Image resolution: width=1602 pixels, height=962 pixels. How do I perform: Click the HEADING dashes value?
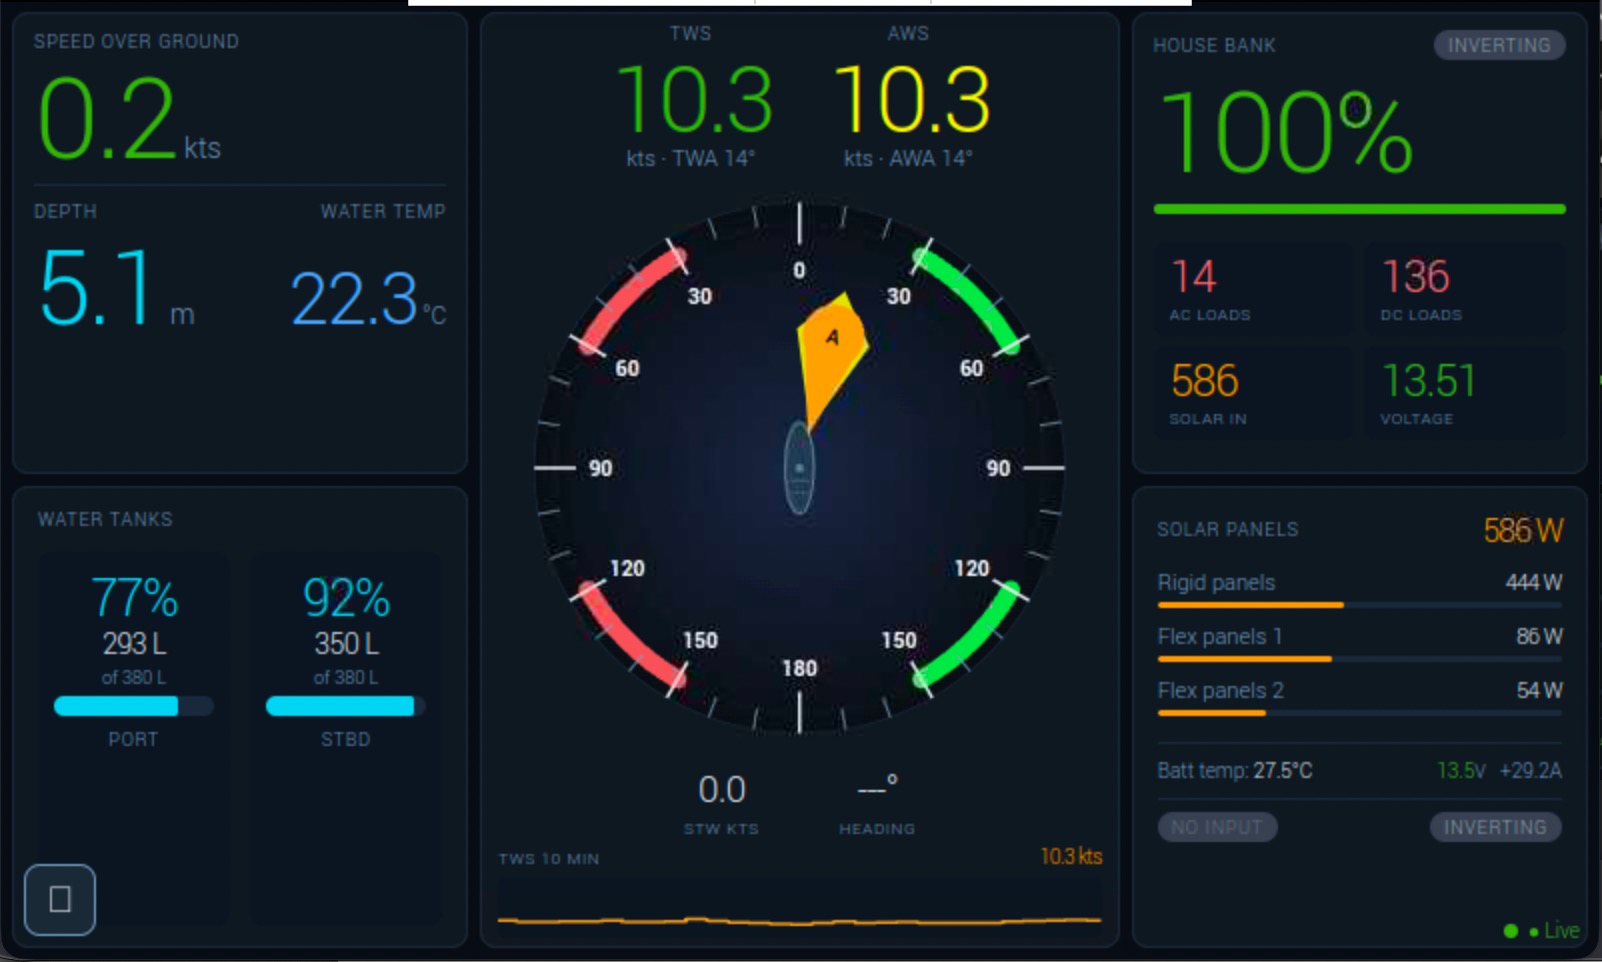877,788
